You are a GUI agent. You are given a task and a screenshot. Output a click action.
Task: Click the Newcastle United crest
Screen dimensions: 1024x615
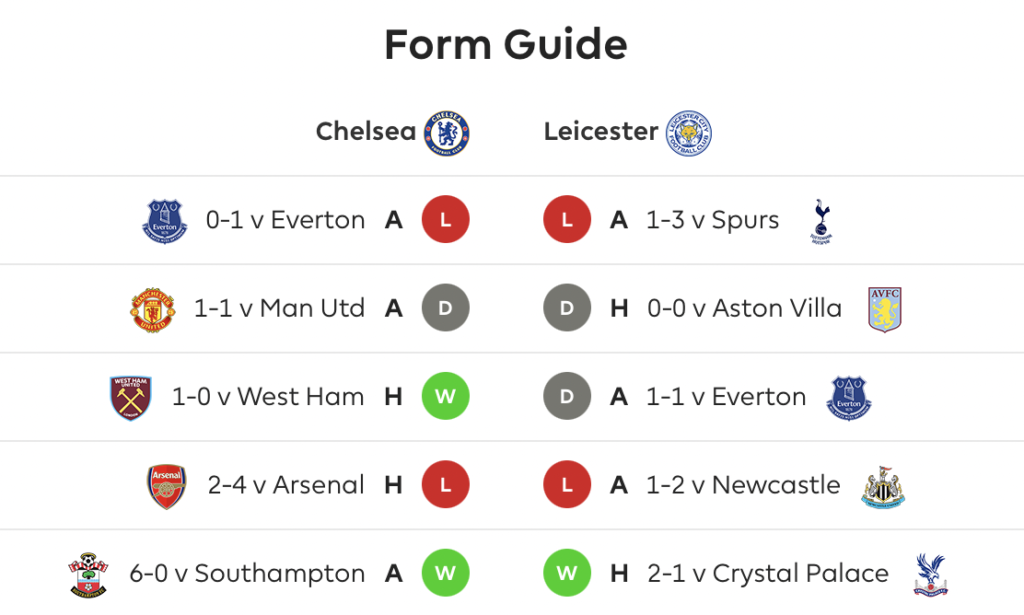[x=883, y=487]
